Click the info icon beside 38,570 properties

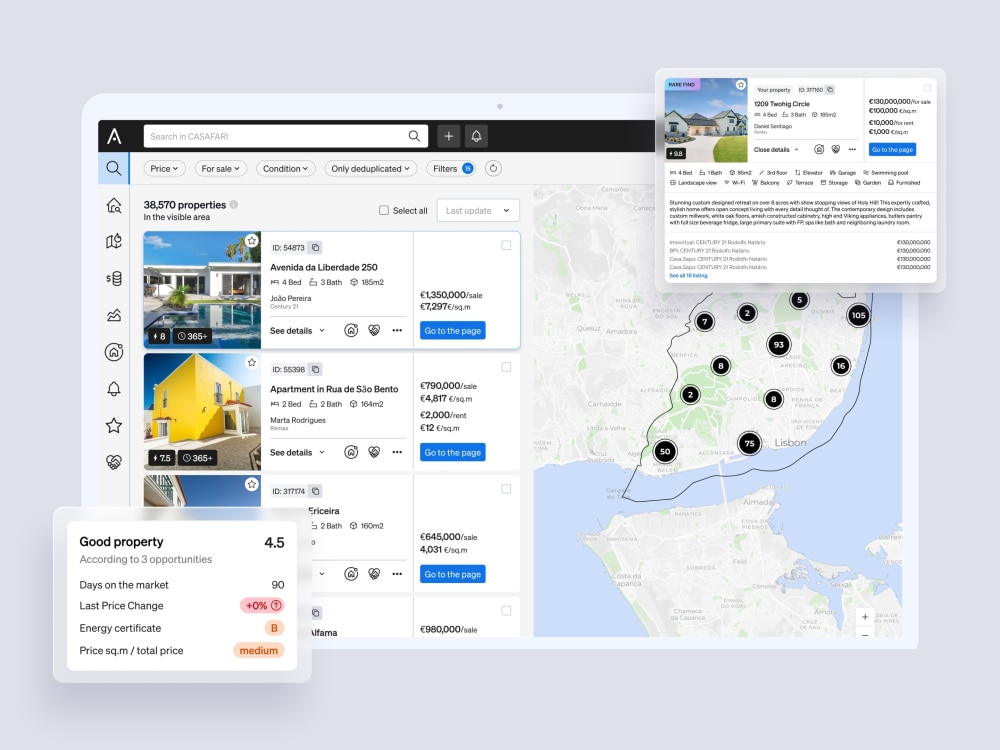[234, 205]
